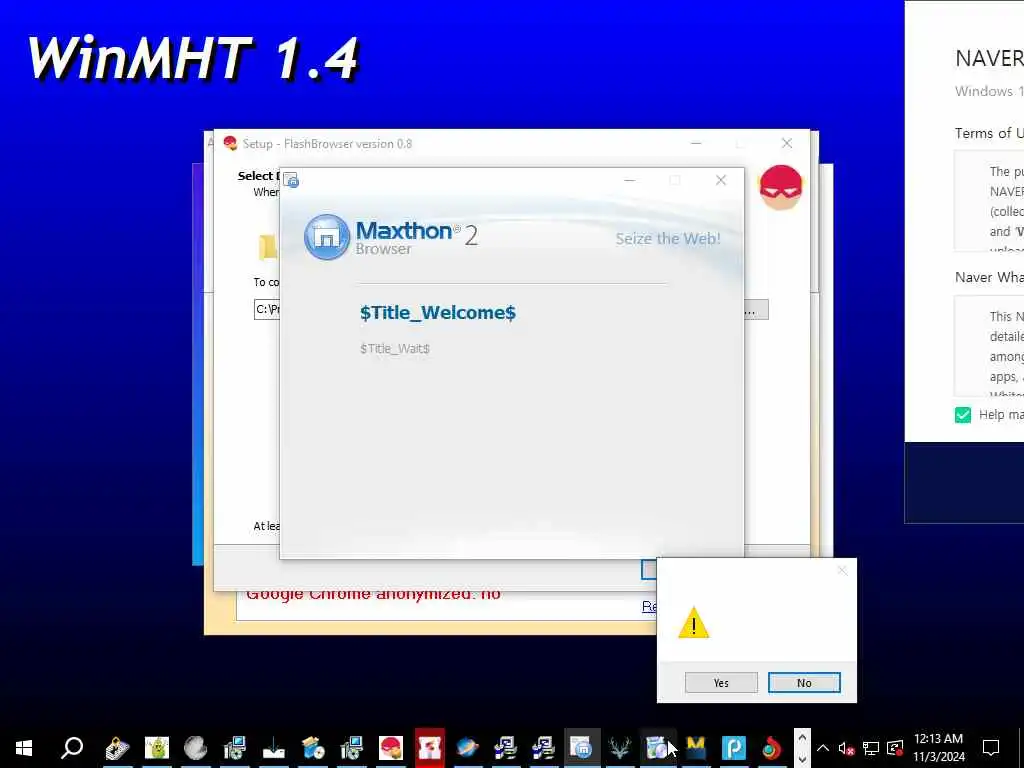Click the 'Naver Wha' section heading
1024x768 pixels.
click(989, 277)
